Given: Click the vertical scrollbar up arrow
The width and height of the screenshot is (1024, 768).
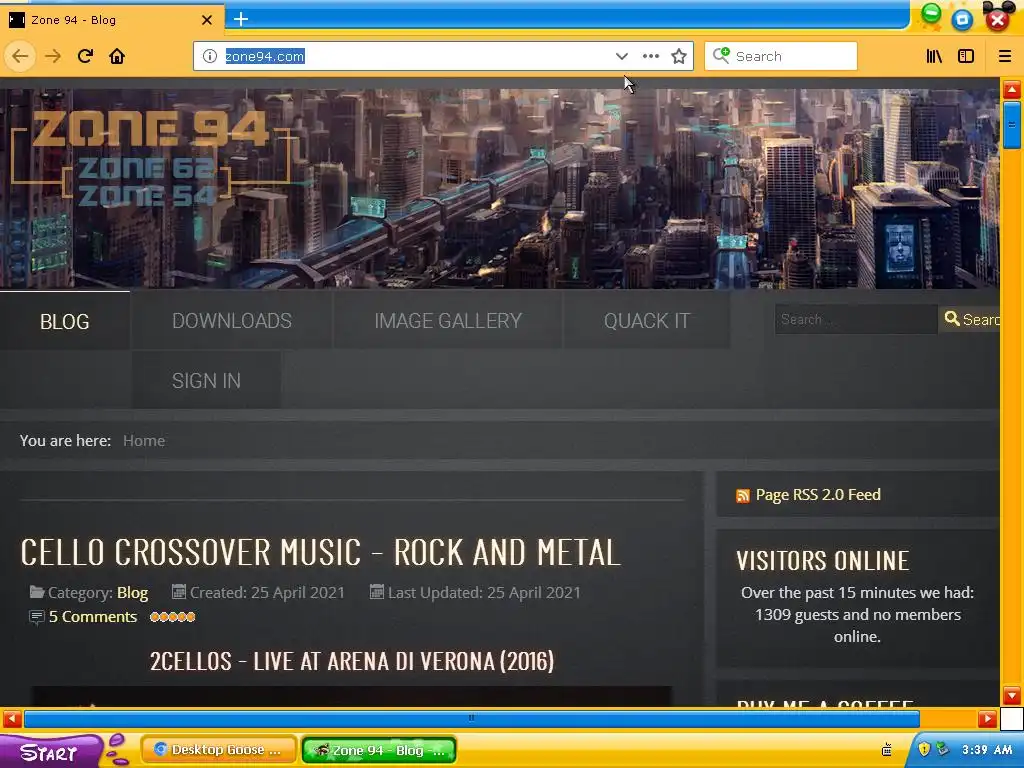Looking at the screenshot, I should (1012, 89).
